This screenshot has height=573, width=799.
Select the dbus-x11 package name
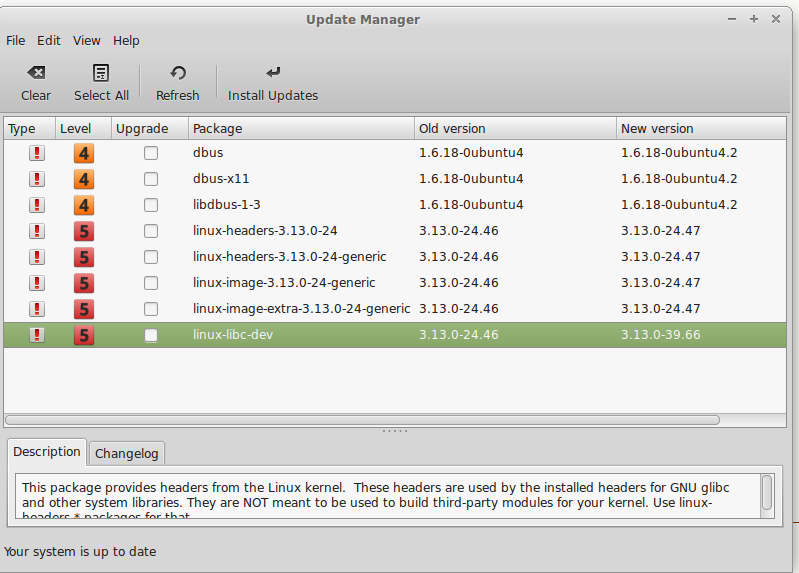221,178
